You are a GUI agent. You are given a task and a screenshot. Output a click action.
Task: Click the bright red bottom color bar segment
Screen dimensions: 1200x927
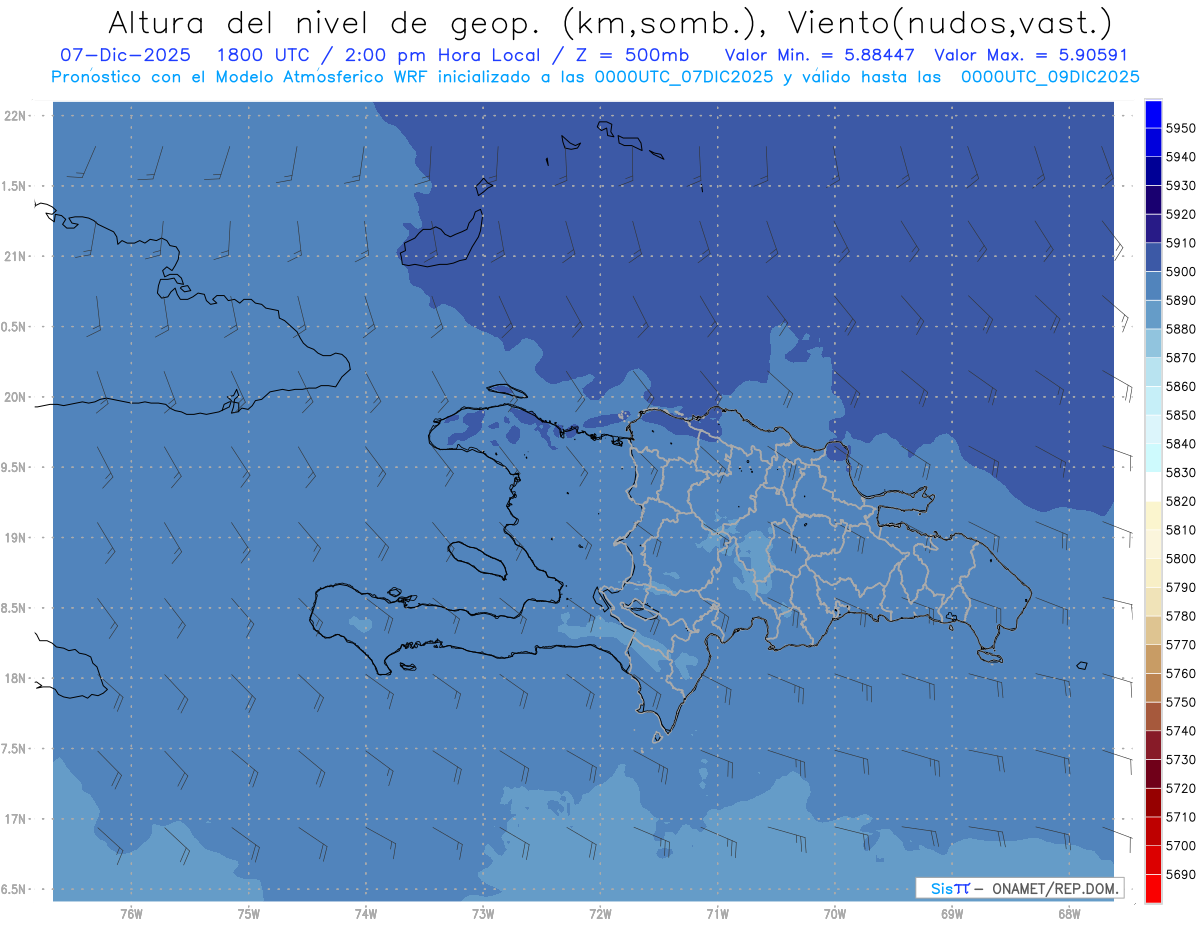coord(1152,888)
